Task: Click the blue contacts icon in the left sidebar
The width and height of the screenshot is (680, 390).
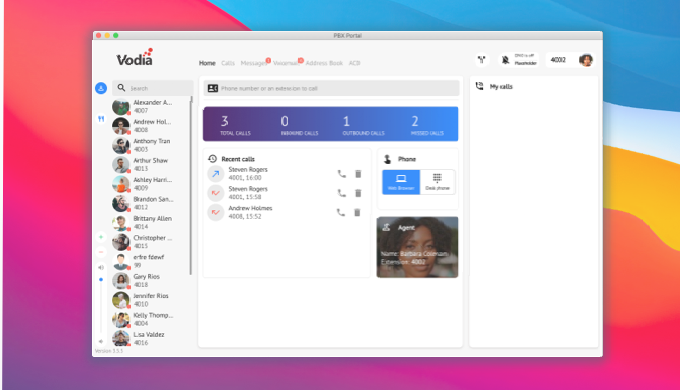Action: point(101,88)
